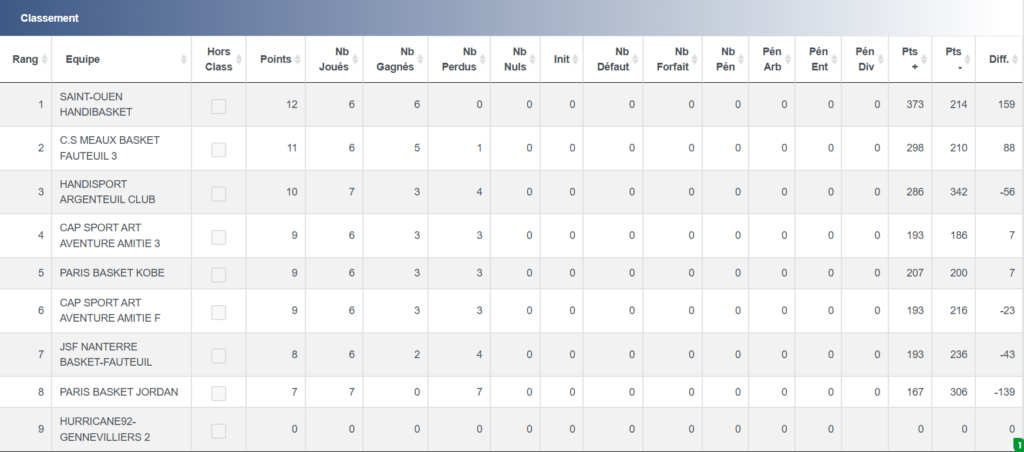Click the Nb Perdus sort icon
The width and height of the screenshot is (1024, 452).
point(483,59)
